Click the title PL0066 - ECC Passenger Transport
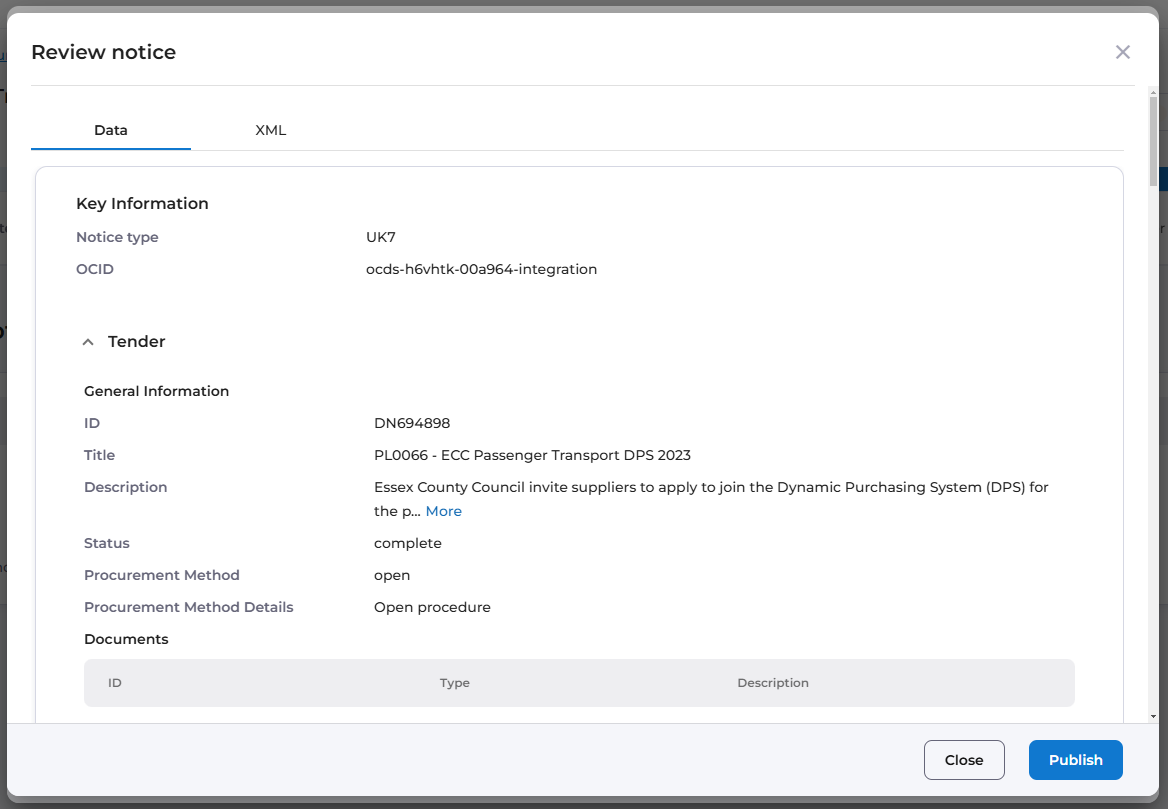 tap(532, 455)
